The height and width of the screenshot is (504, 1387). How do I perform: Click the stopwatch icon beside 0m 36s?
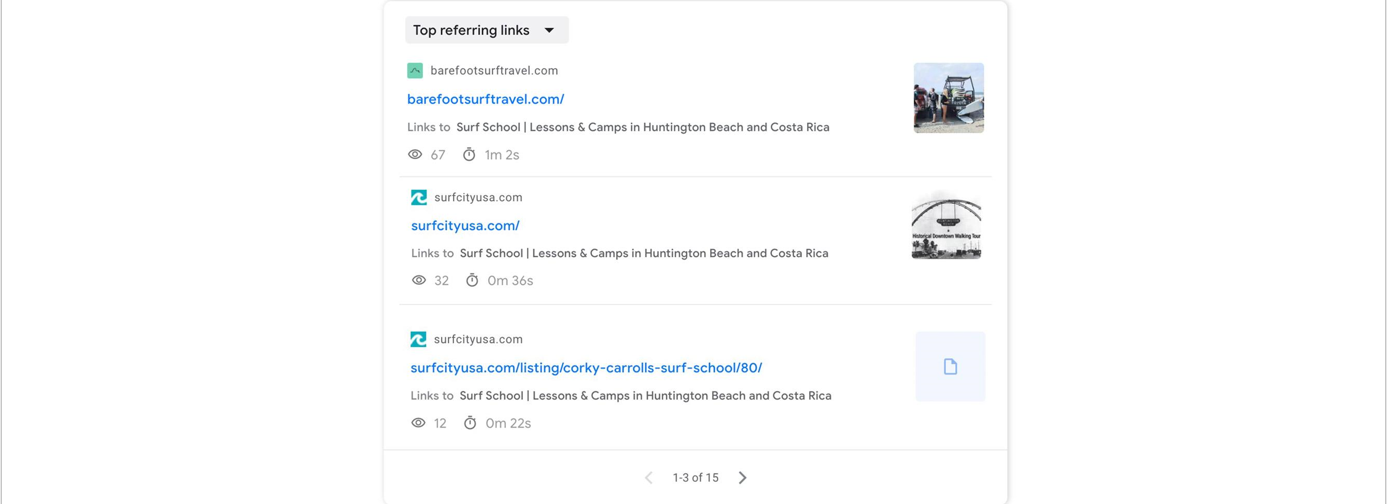[472, 280]
